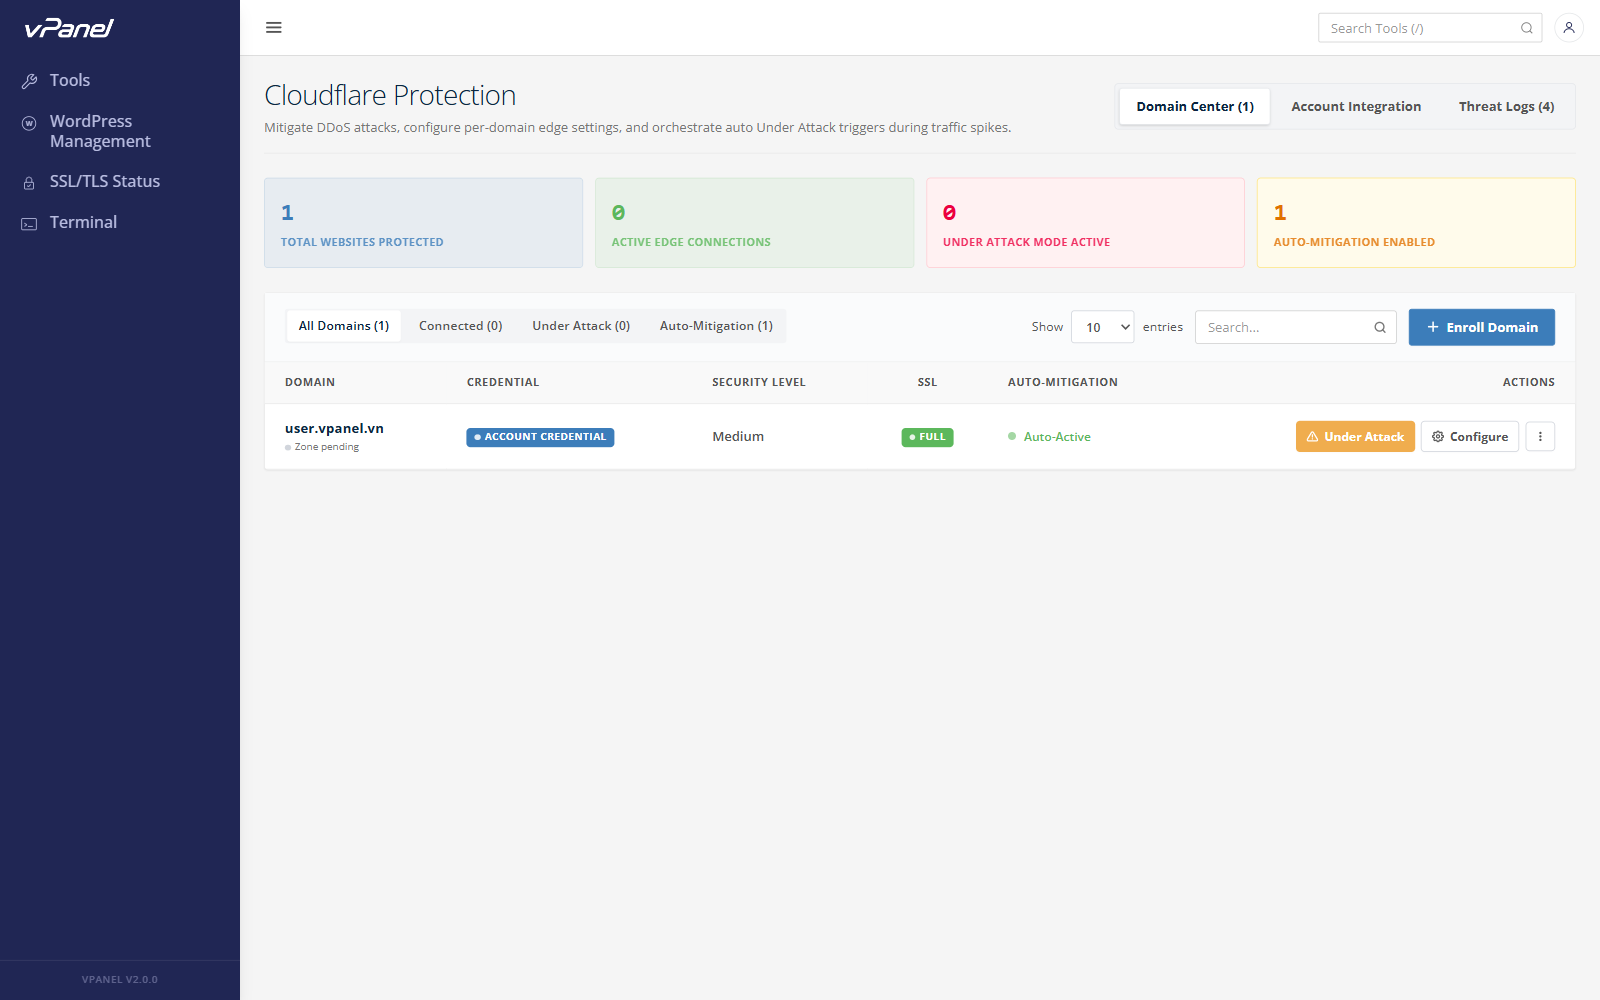Switch to the Account Integration tab
The width and height of the screenshot is (1600, 1000).
1356,106
